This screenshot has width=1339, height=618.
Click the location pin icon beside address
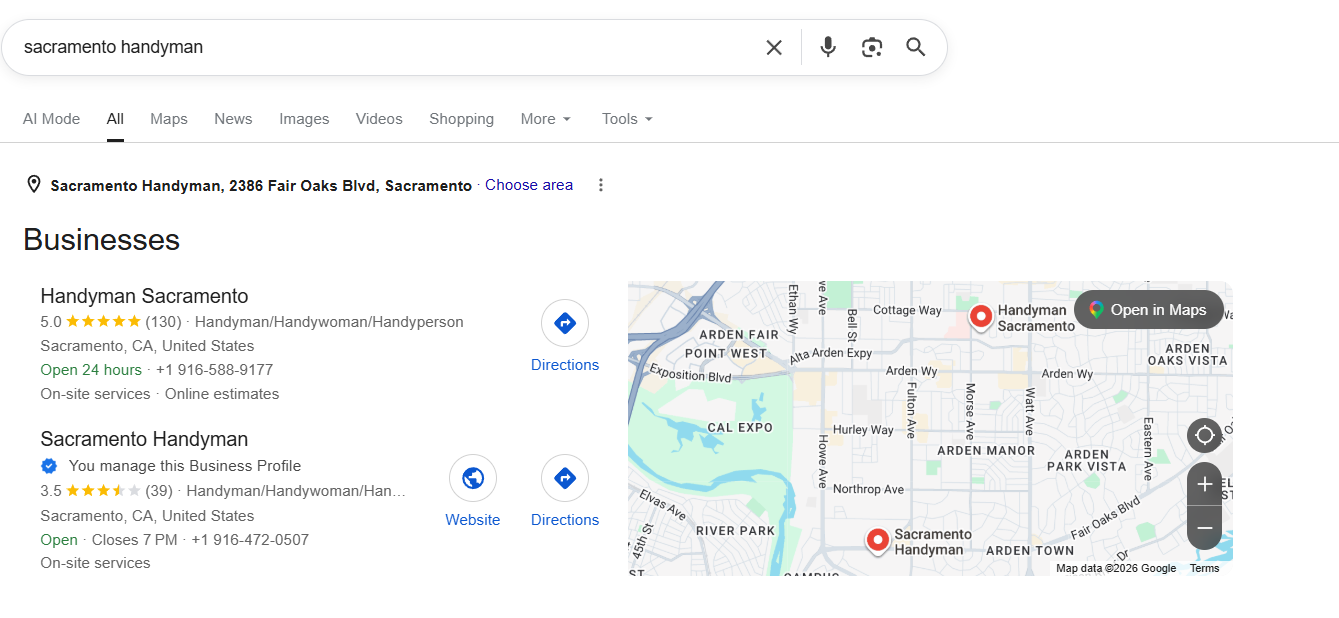pyautogui.click(x=34, y=185)
